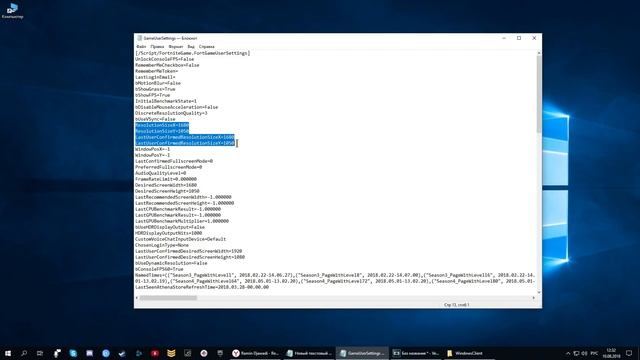Click the line LastSeenAthenaStoreRefreshTime

[x=202, y=287]
